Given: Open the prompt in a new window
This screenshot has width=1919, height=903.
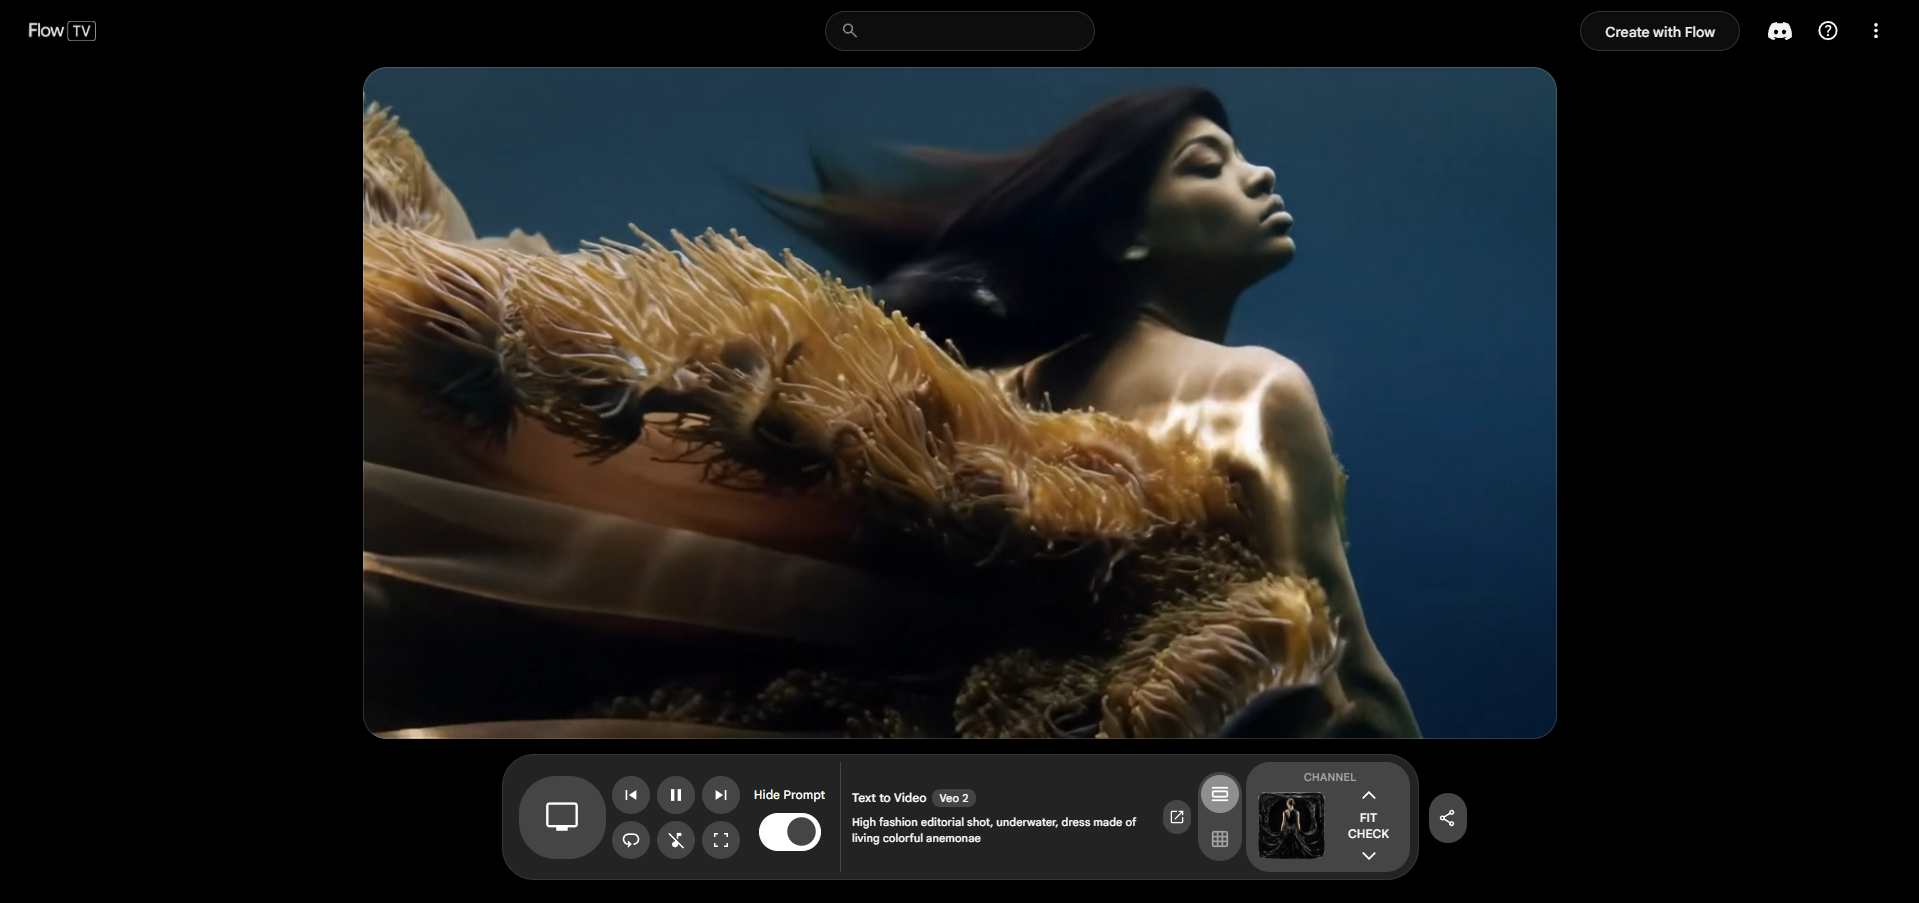Looking at the screenshot, I should [1177, 817].
